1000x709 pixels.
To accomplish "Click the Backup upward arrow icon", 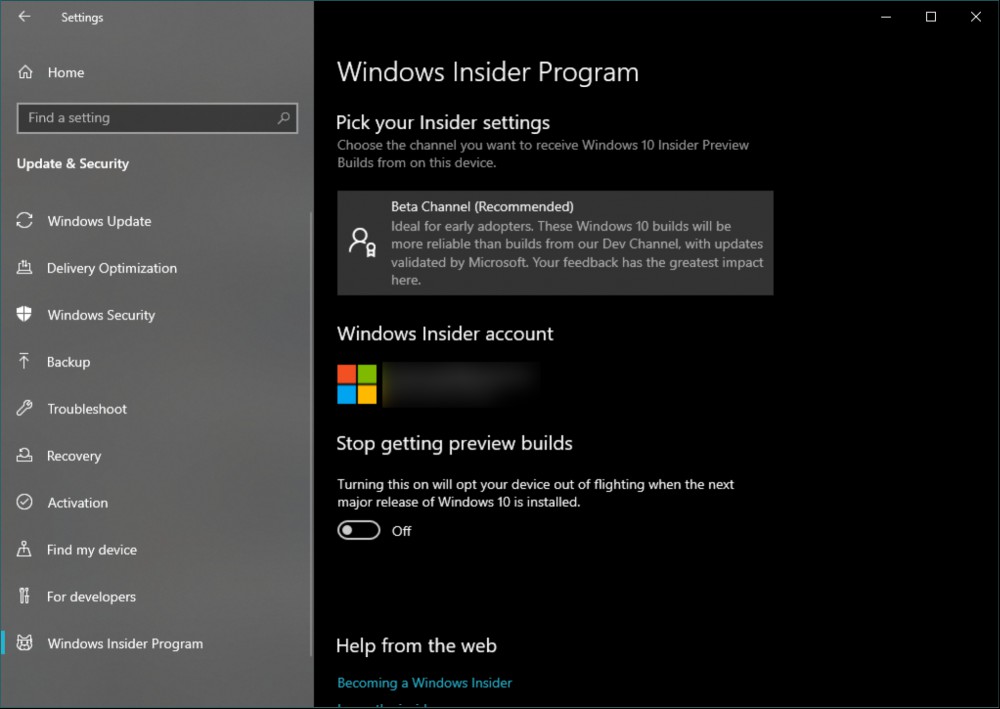I will (x=24, y=362).
